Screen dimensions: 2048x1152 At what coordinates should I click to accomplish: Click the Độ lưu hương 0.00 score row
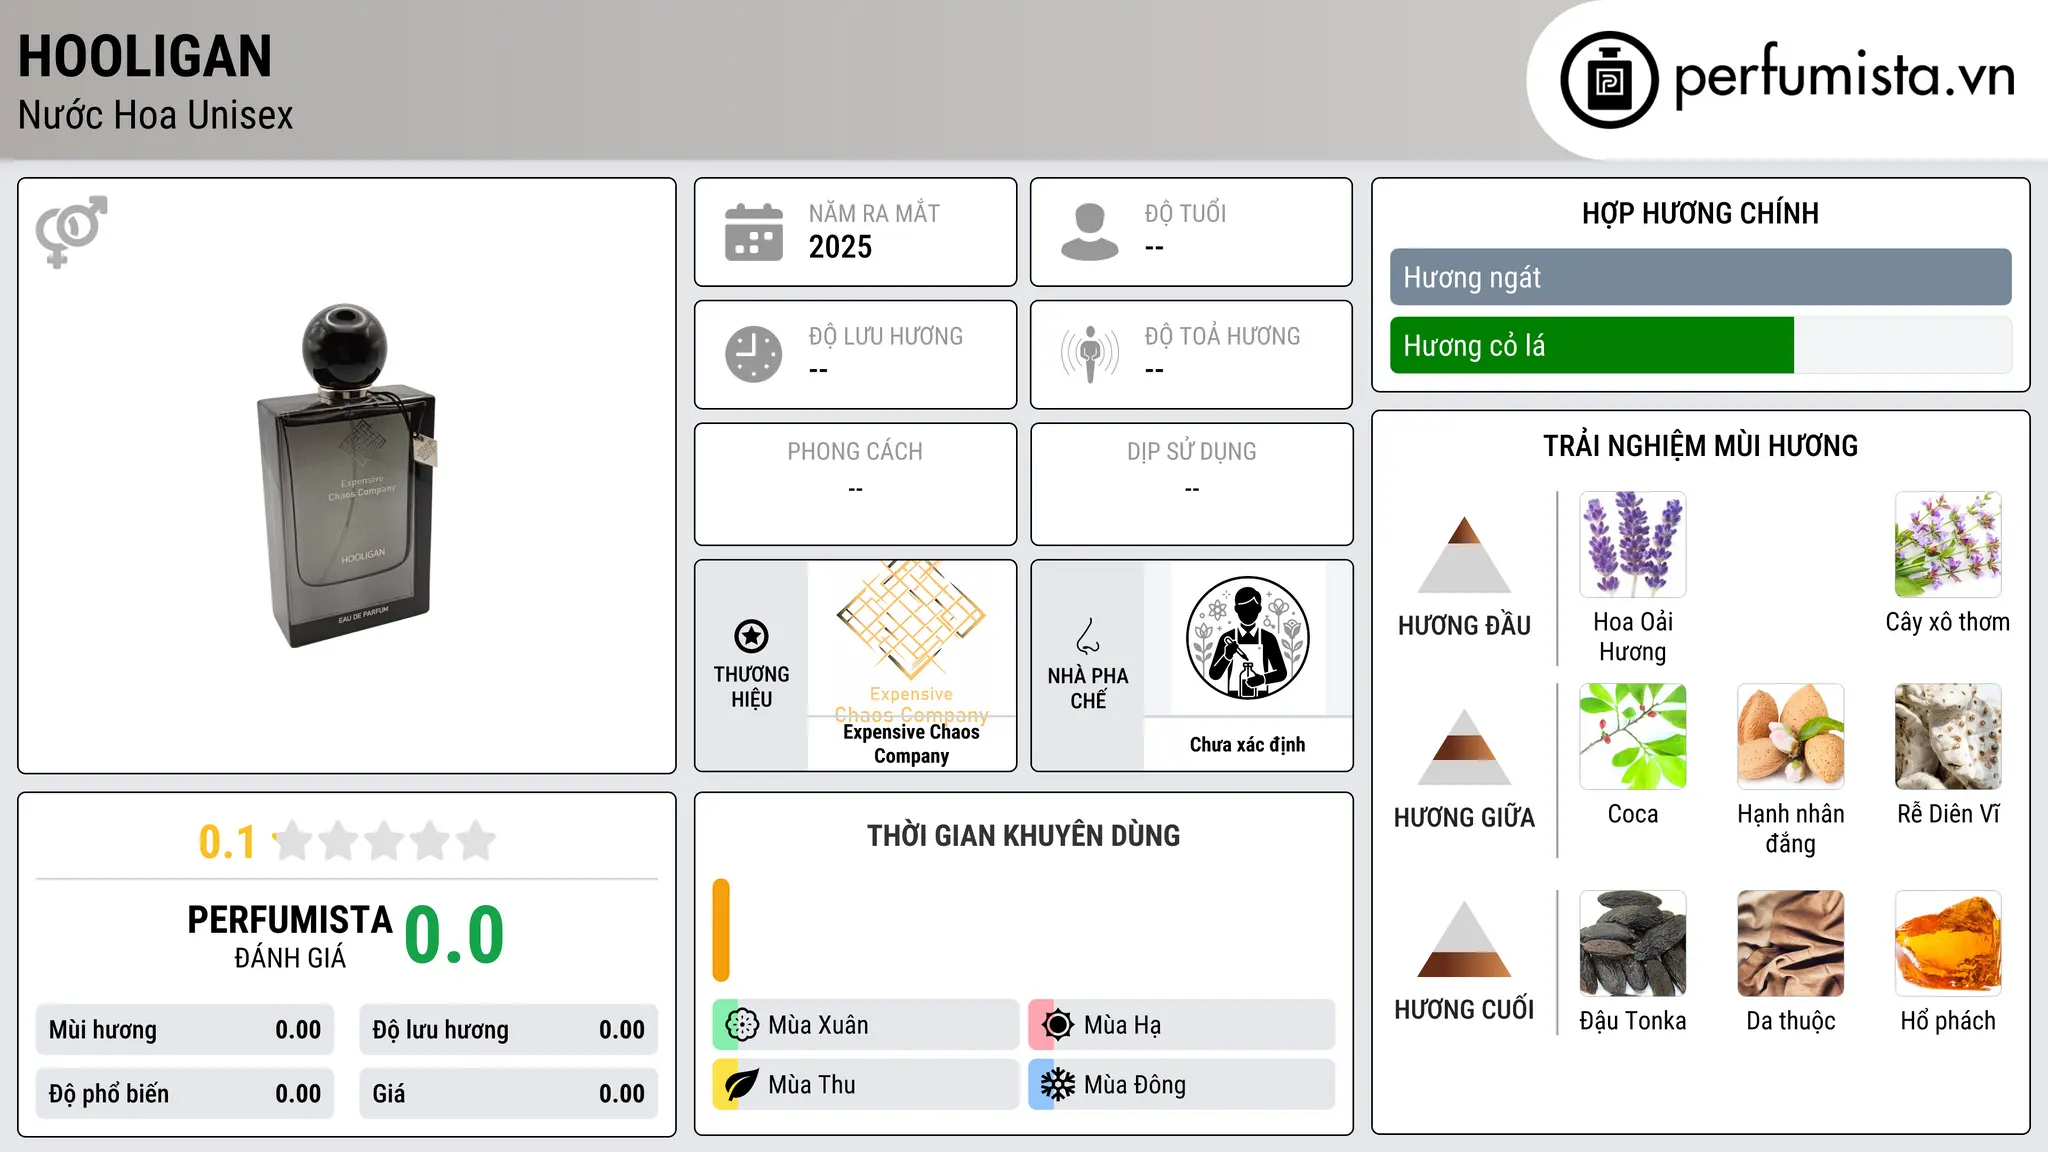[x=508, y=1030]
